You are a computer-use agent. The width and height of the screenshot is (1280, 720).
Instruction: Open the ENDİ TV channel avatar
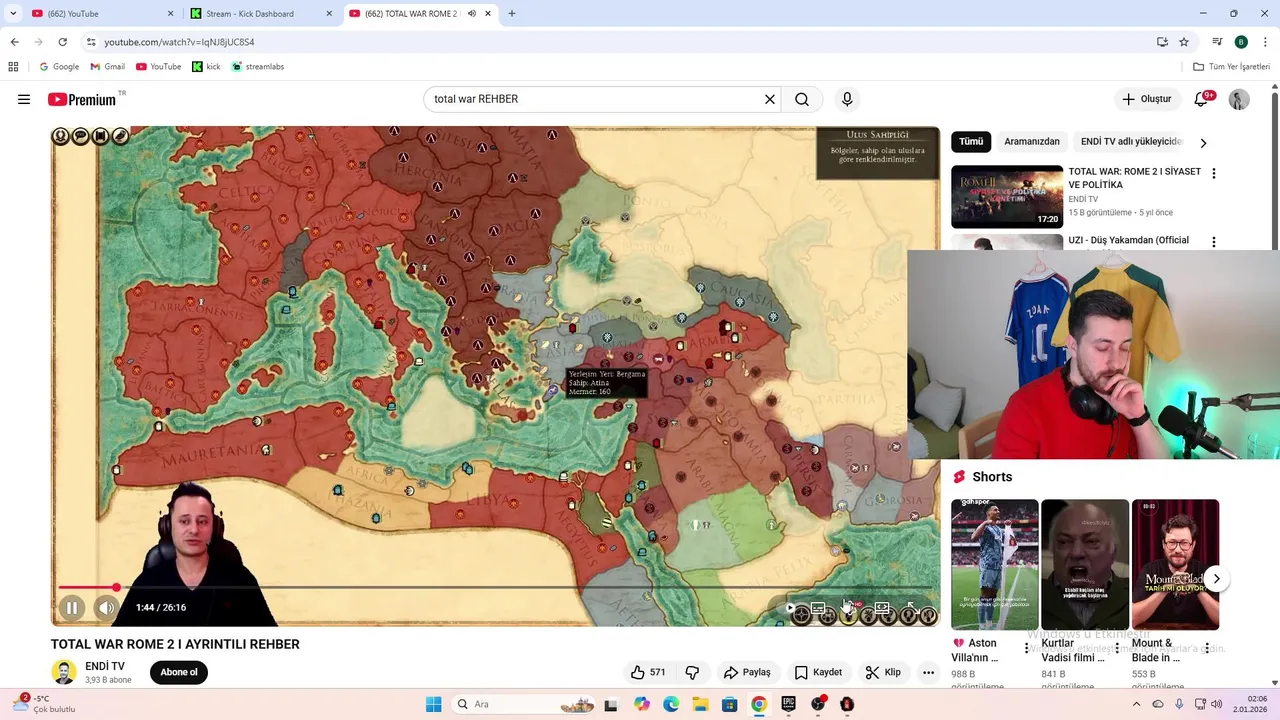click(64, 672)
